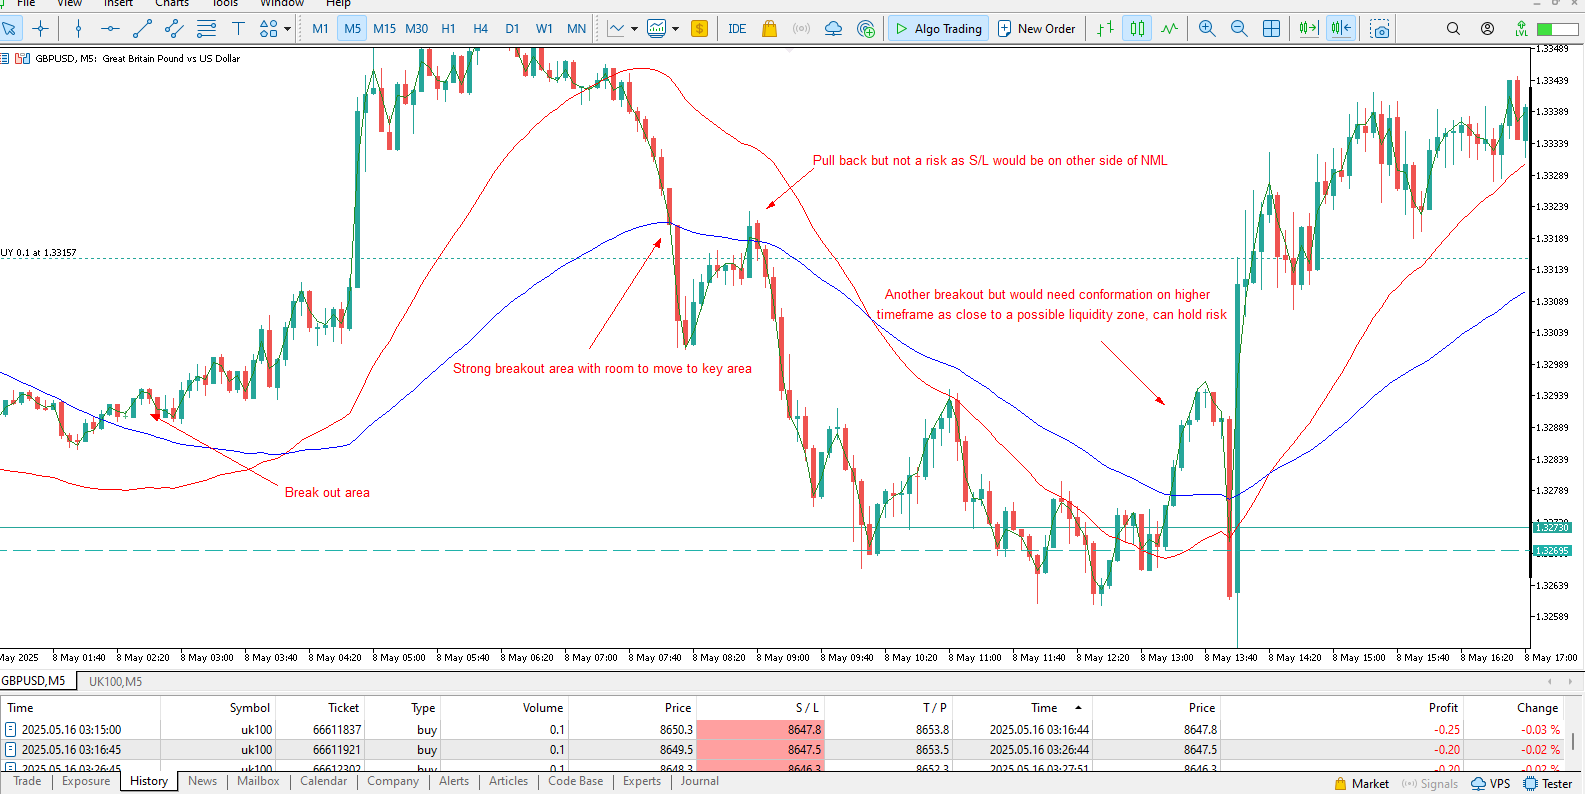Open the Market shopping bag icon
The image size is (1585, 794).
coord(769,29)
